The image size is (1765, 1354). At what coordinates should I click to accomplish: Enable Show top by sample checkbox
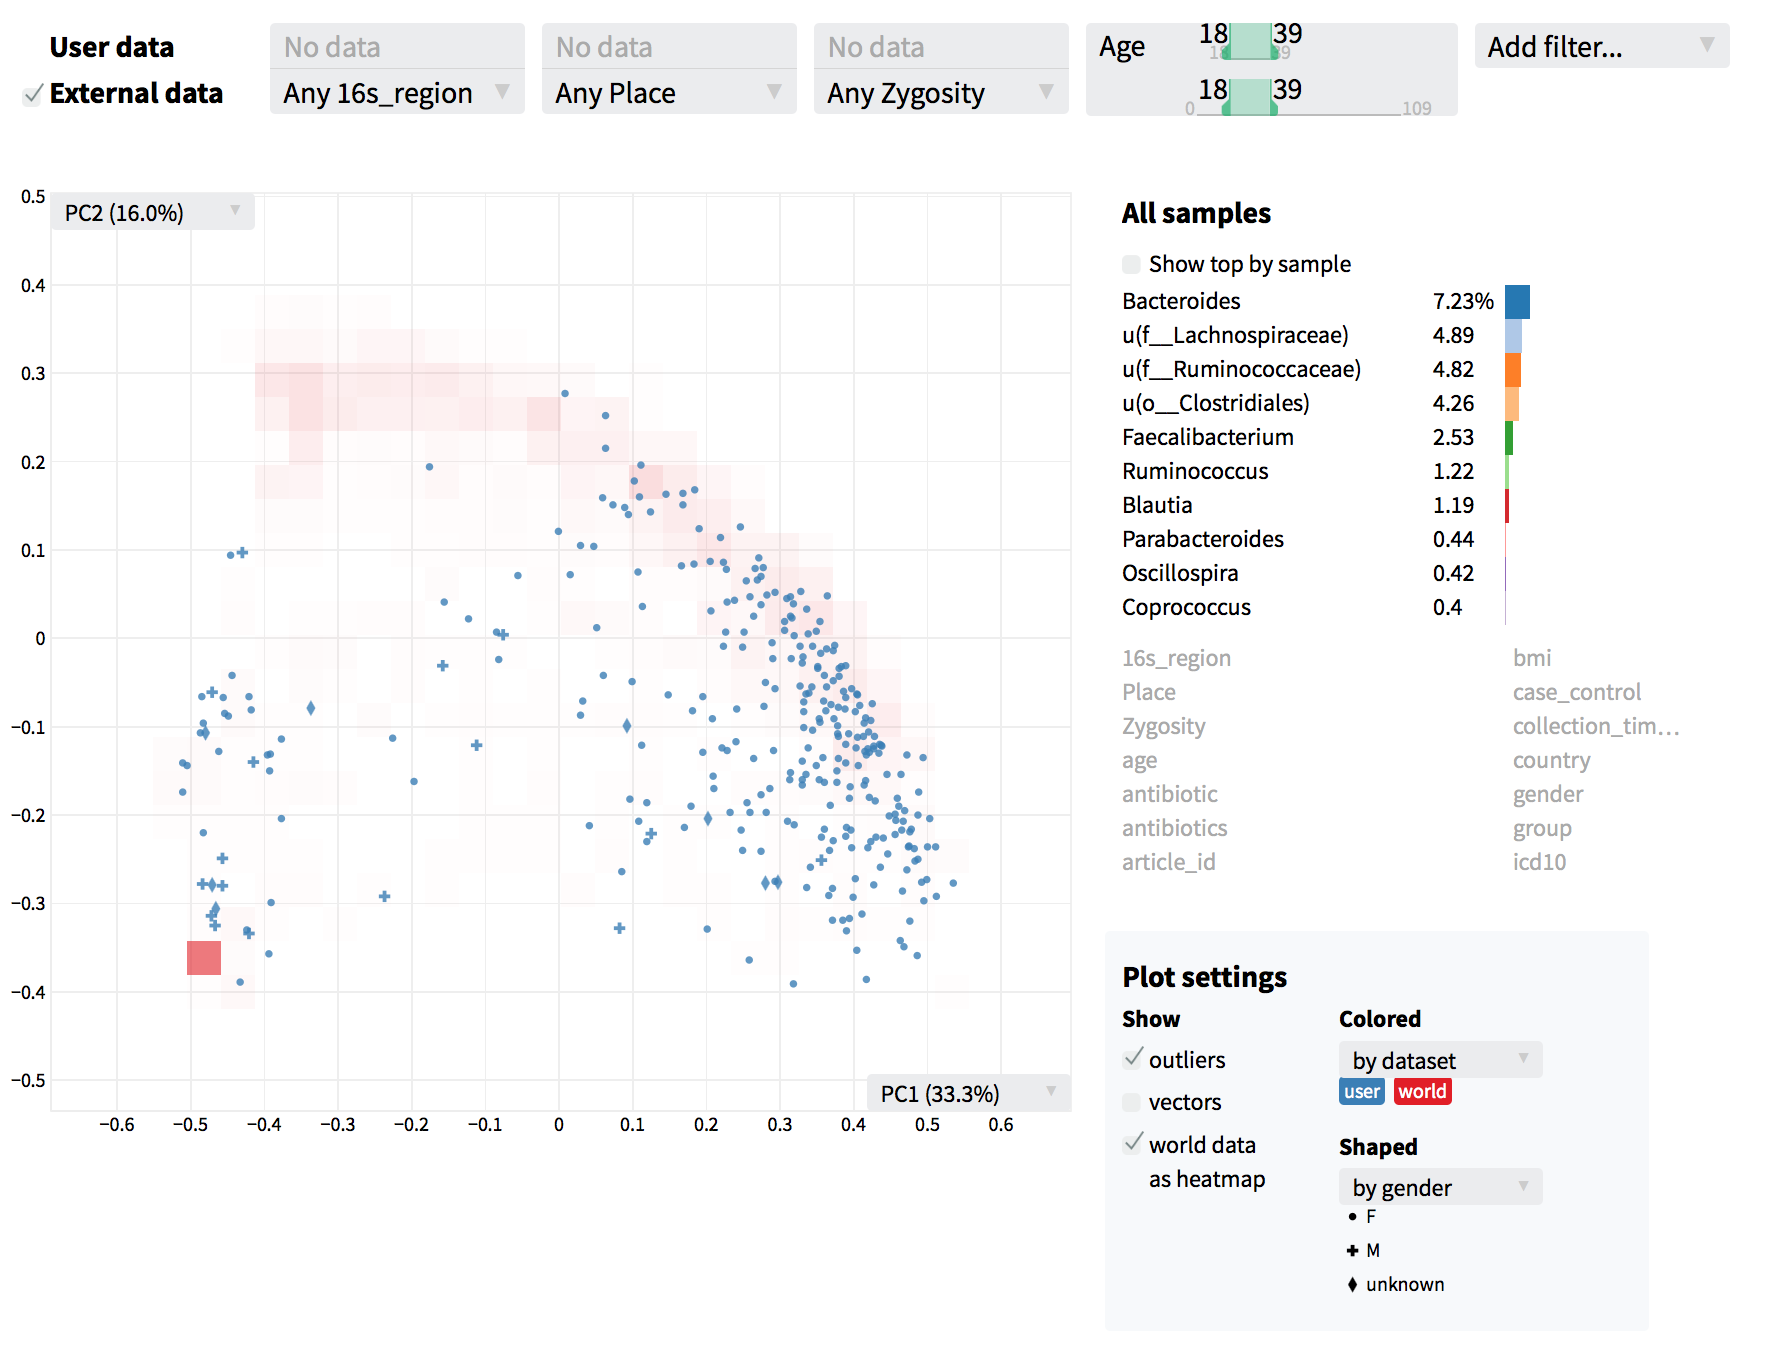click(x=1131, y=264)
